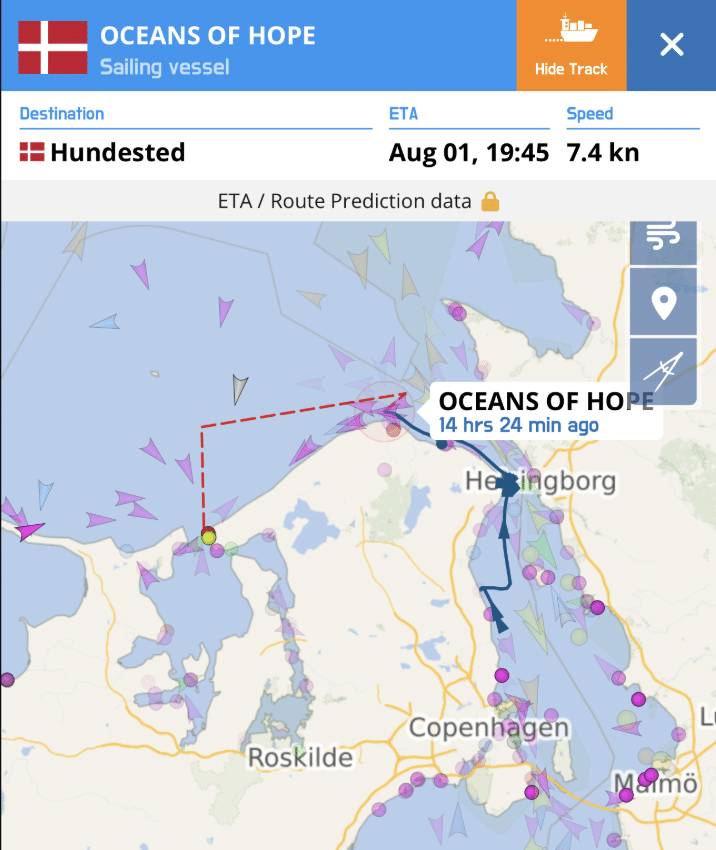Click the padlock icon next to Route Prediction
The height and width of the screenshot is (850, 716).
490,201
